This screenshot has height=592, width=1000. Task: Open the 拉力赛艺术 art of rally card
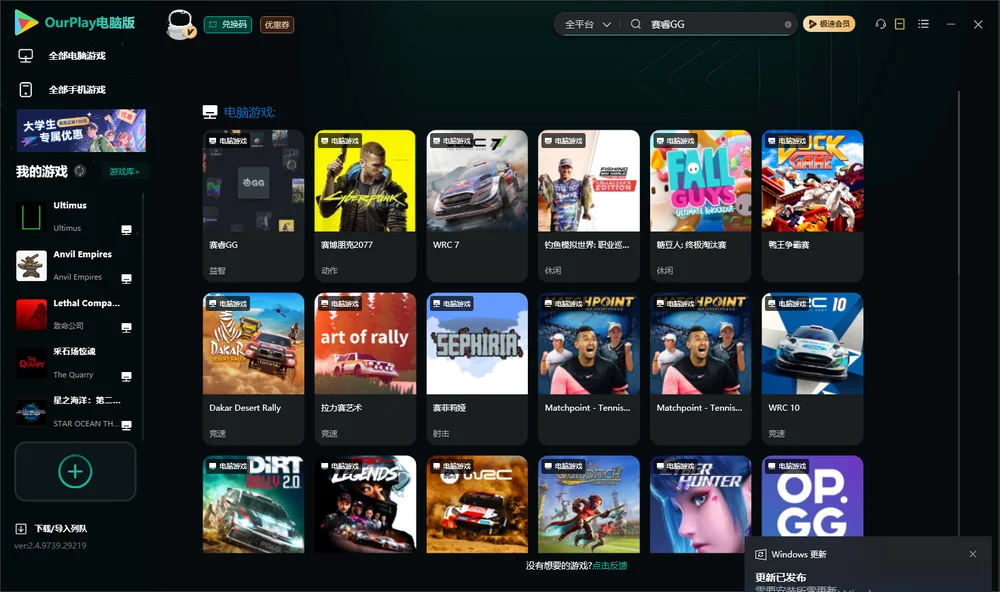(x=365, y=369)
